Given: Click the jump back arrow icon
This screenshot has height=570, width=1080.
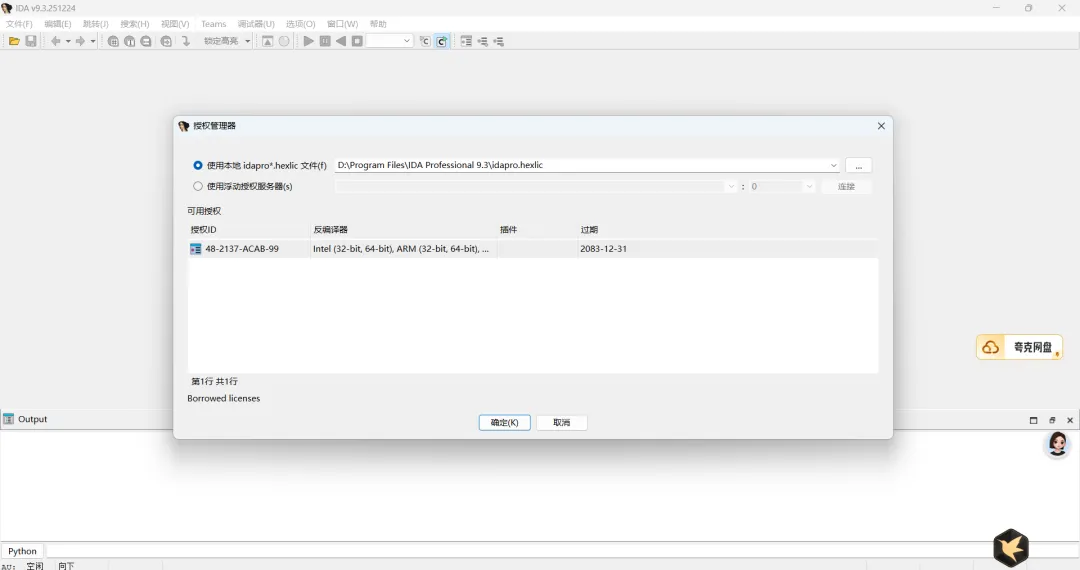Looking at the screenshot, I should tap(55, 41).
